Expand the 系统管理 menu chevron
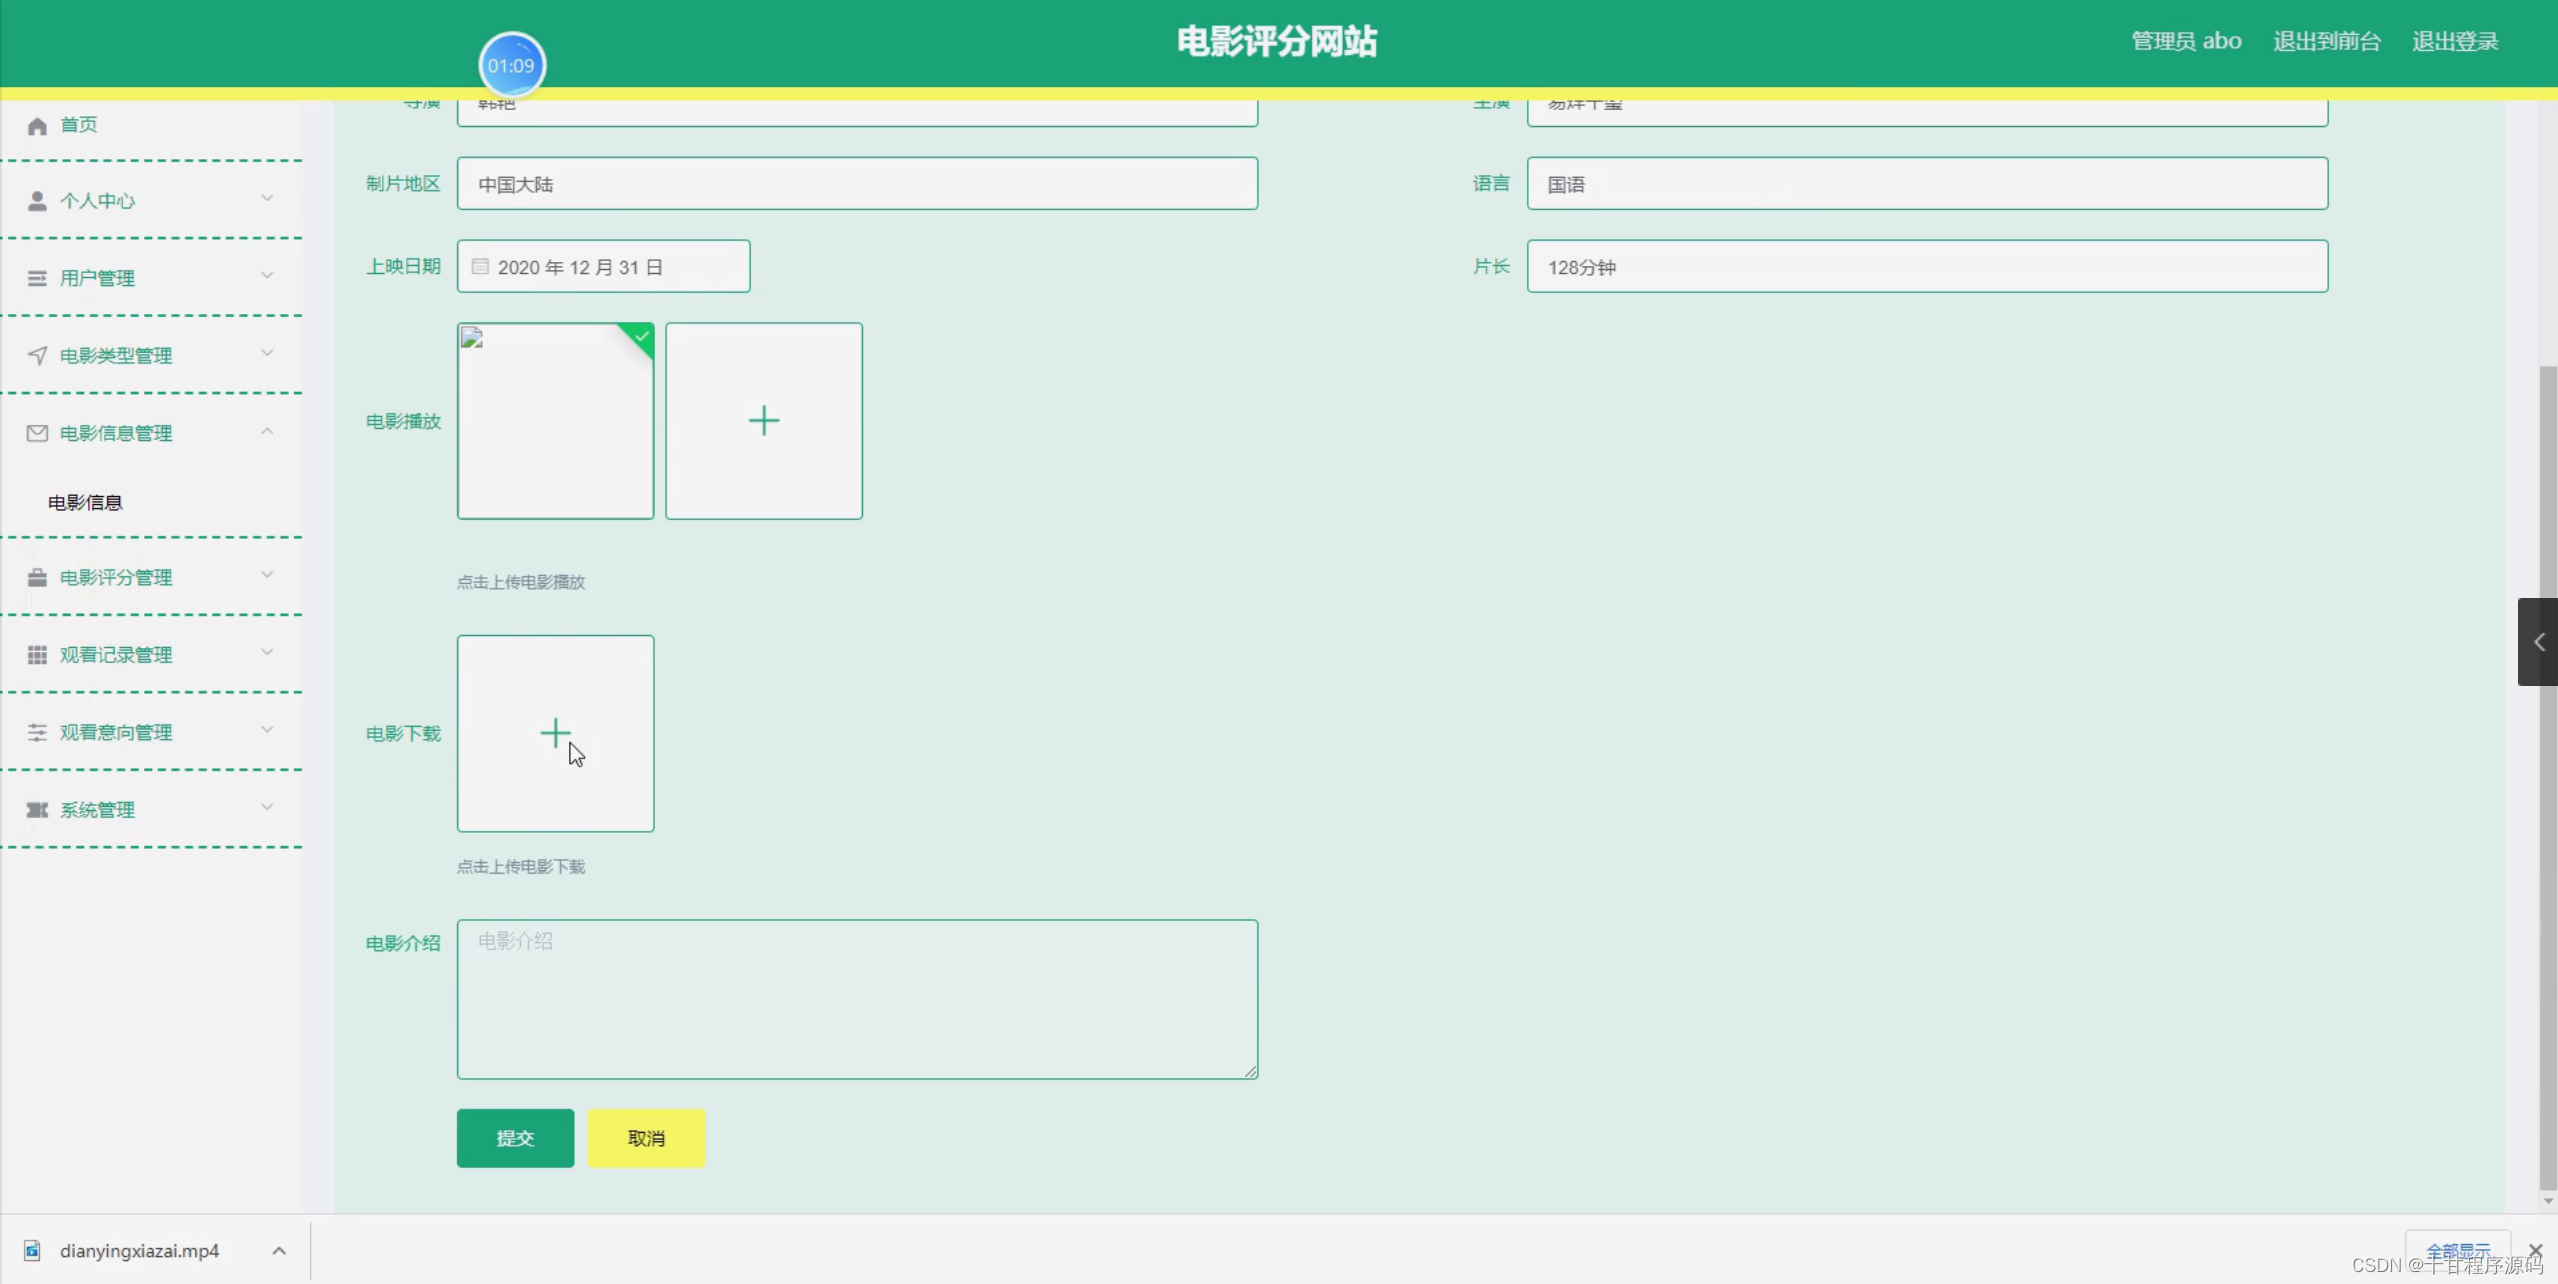 267,807
